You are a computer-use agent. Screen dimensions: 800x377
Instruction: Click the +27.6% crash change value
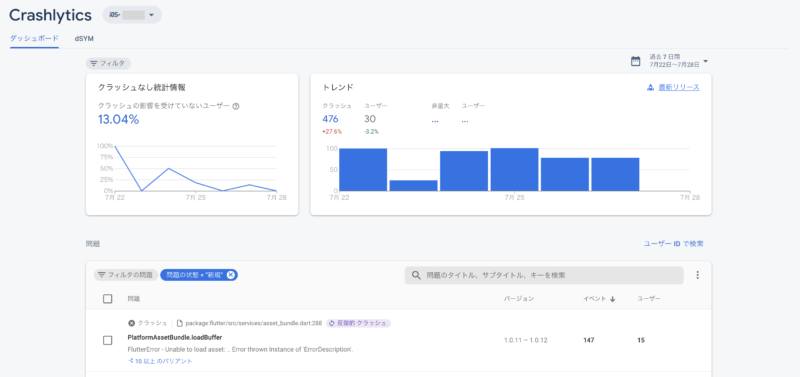coord(332,132)
